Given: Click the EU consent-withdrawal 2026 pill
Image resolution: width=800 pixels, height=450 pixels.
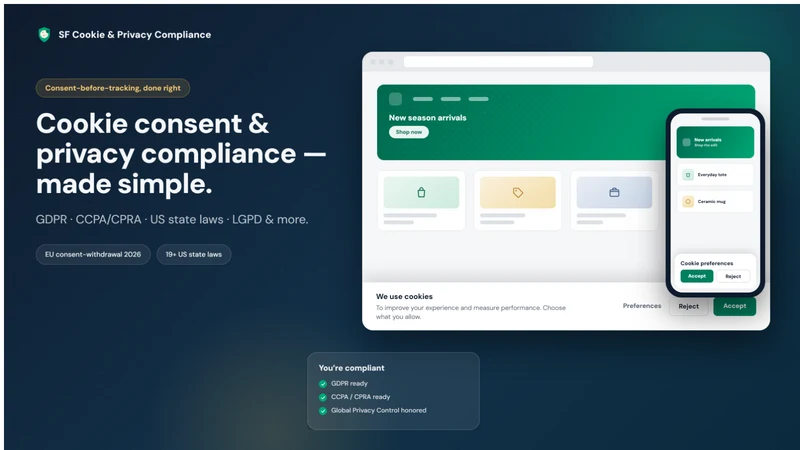Looking at the screenshot, I should click(x=93, y=255).
